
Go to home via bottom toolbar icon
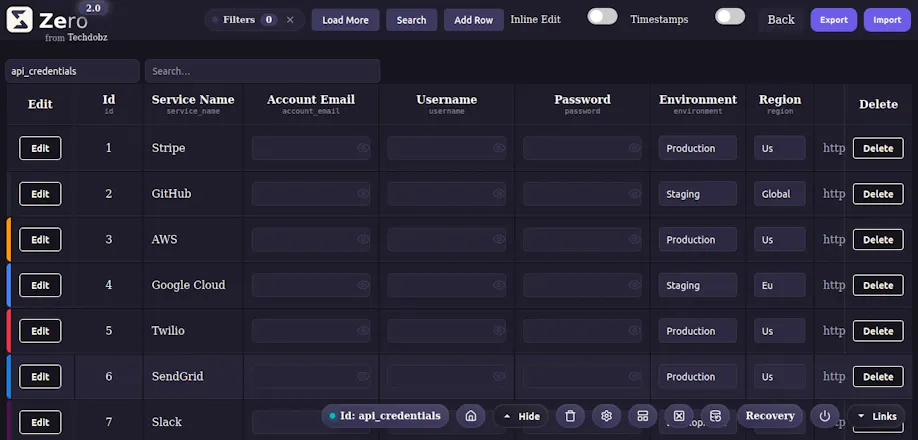470,416
